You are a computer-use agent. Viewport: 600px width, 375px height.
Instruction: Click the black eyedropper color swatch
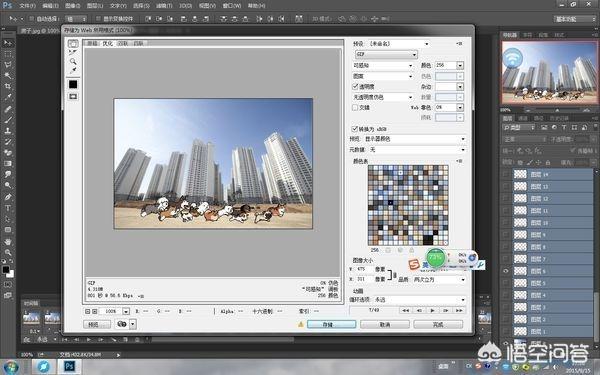point(73,84)
